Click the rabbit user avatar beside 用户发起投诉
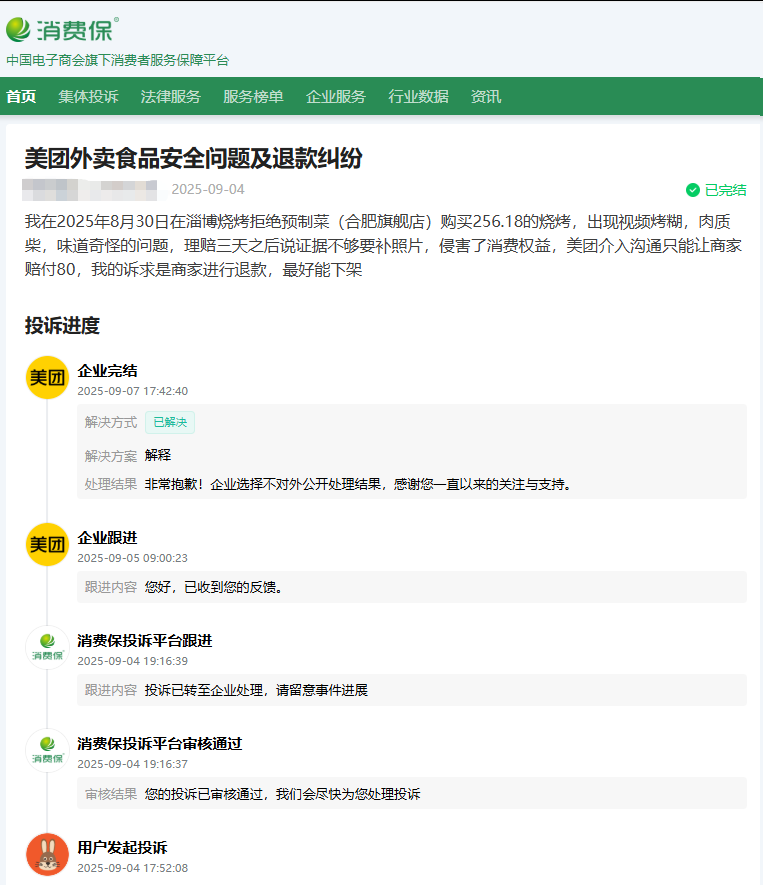 pyautogui.click(x=47, y=855)
